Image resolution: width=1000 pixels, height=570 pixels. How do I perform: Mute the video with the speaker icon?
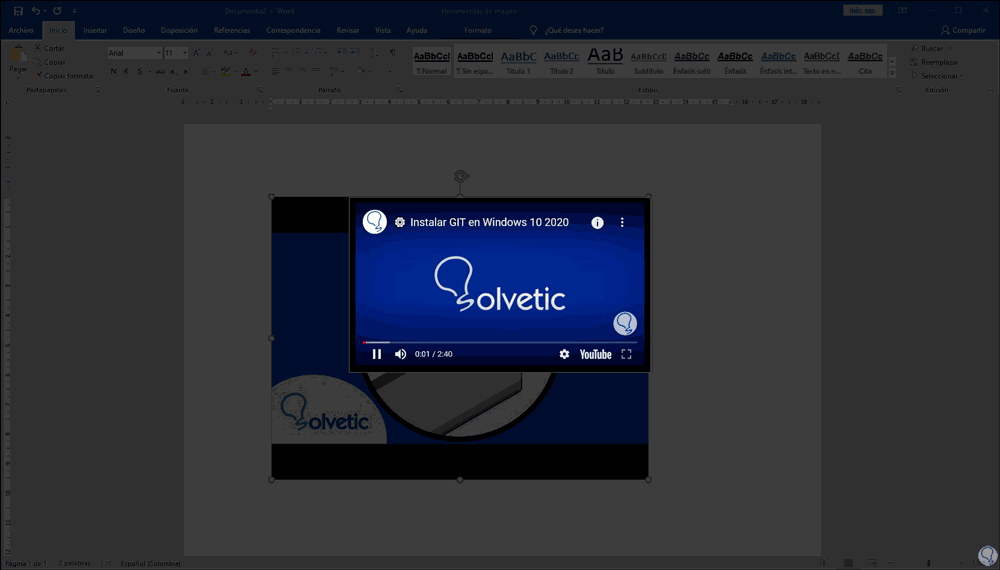pyautogui.click(x=401, y=354)
